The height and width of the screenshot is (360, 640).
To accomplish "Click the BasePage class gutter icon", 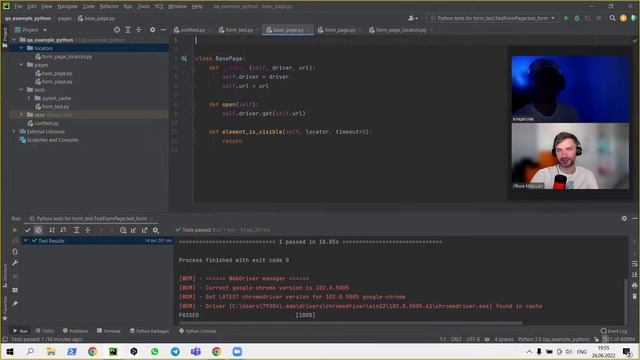I will 184,59.
